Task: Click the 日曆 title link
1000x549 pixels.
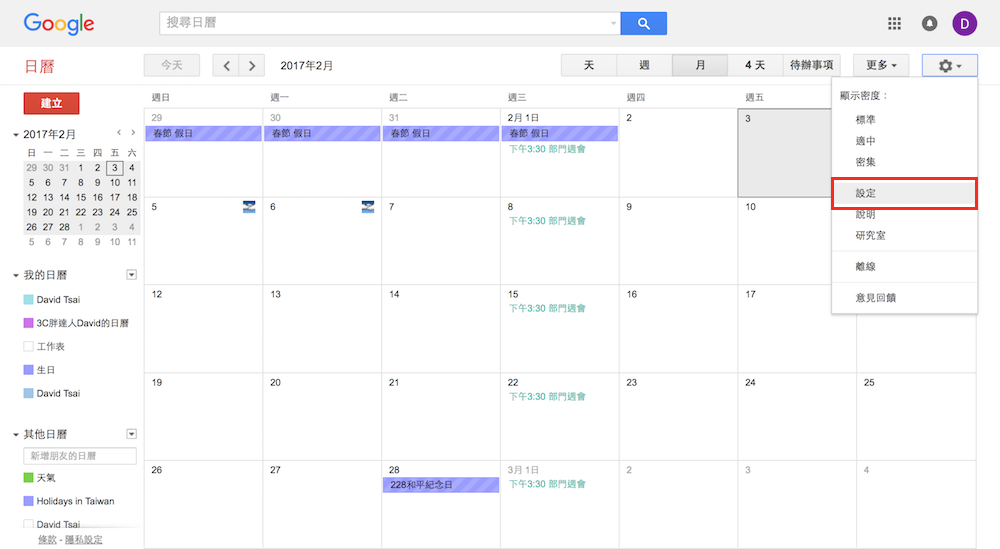Action: (39, 66)
